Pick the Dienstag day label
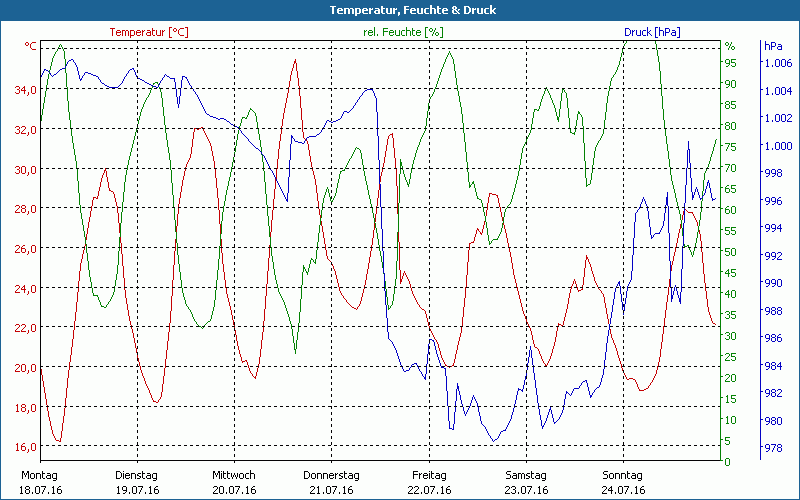Screen dimensions: 800x500 point(136,475)
